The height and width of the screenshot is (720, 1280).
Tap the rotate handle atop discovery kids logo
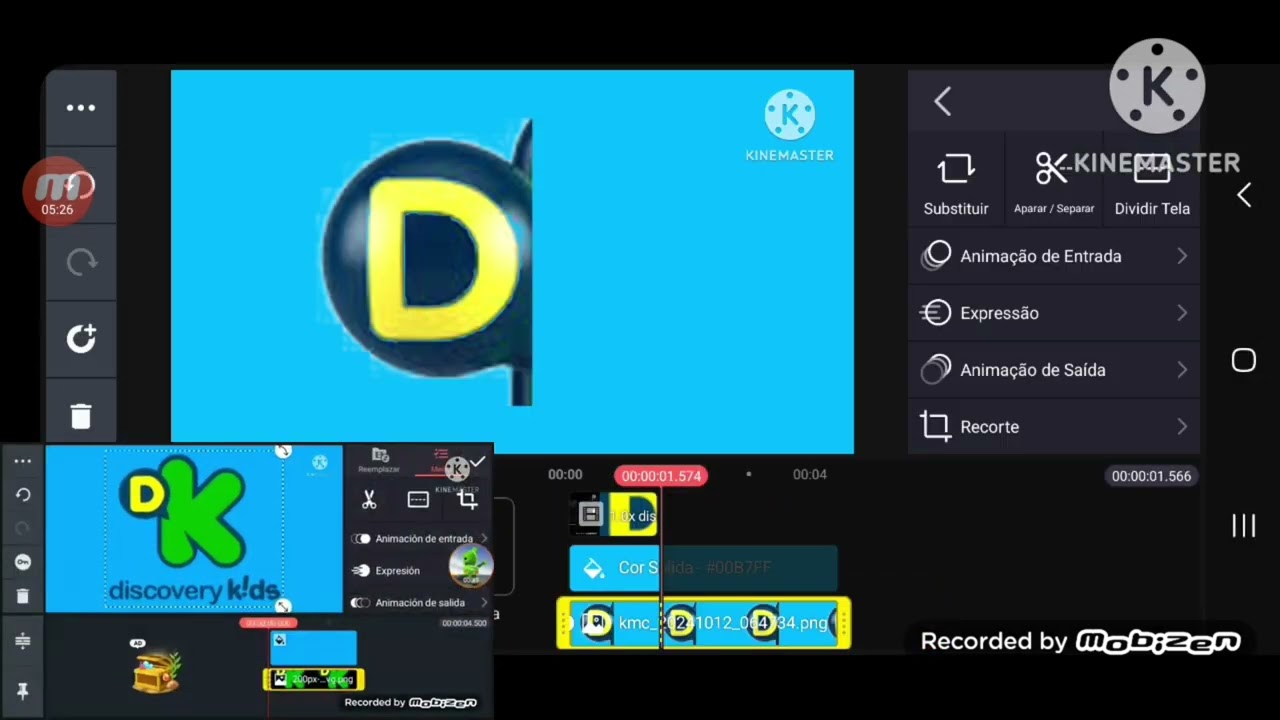(283, 452)
